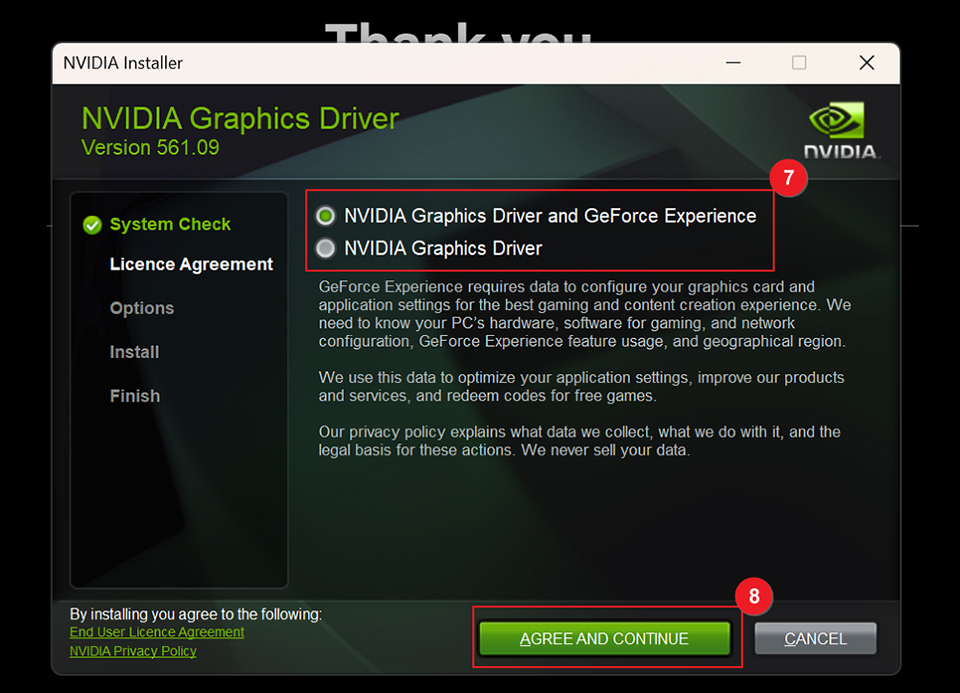Select the Finish step in the sidebar
This screenshot has width=960, height=693.
coord(135,396)
